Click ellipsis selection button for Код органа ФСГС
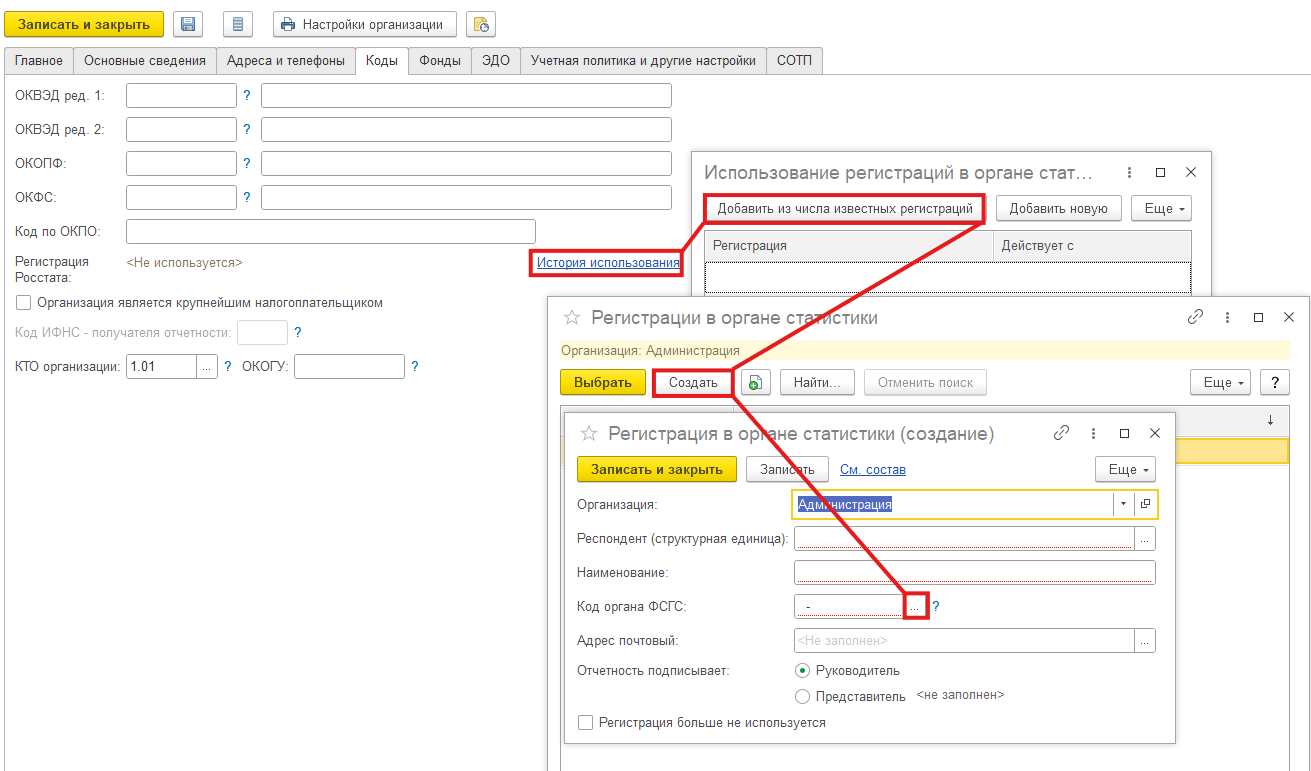 [916, 606]
